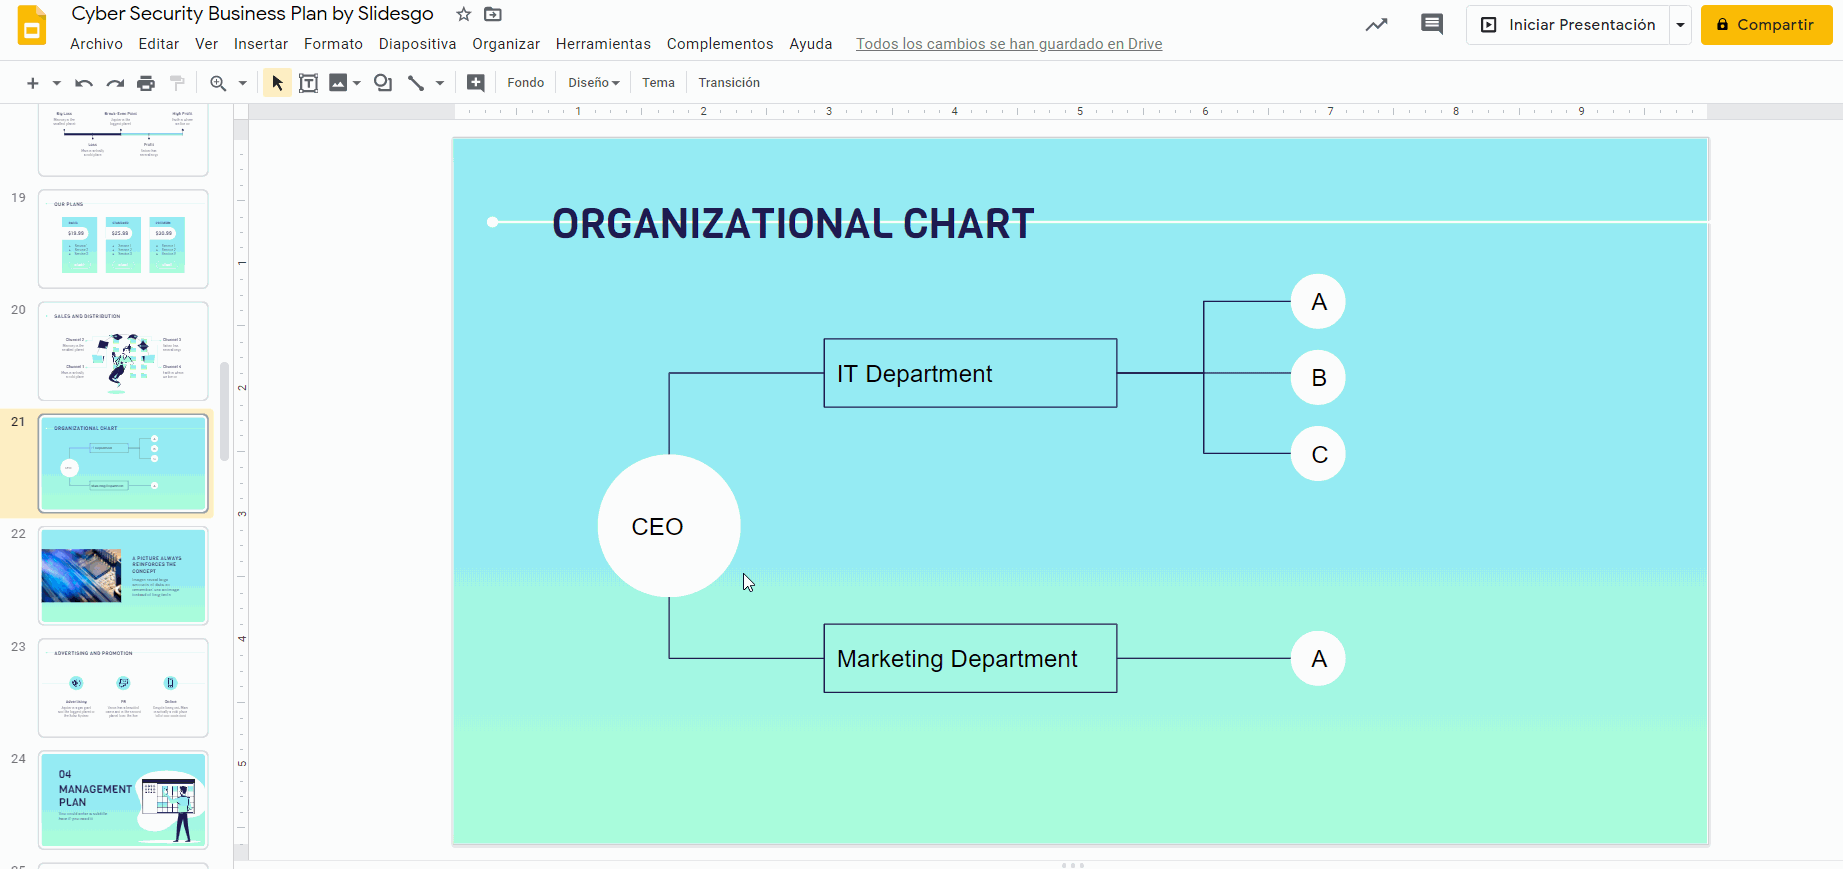Click the redo arrow
The width and height of the screenshot is (1843, 869).
(116, 83)
